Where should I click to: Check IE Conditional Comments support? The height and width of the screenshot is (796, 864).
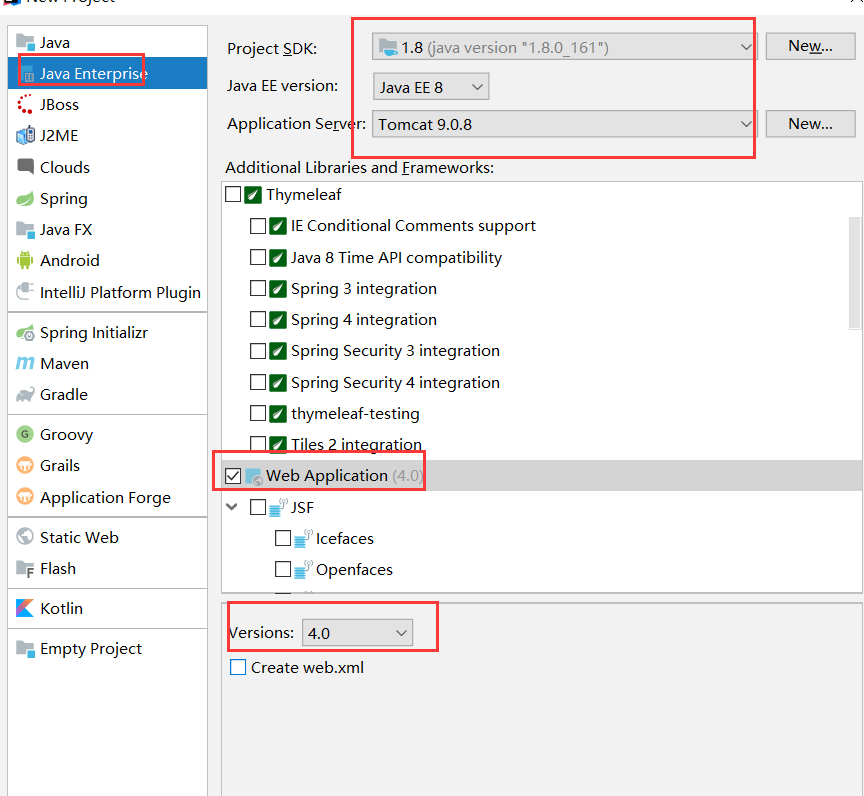click(258, 226)
